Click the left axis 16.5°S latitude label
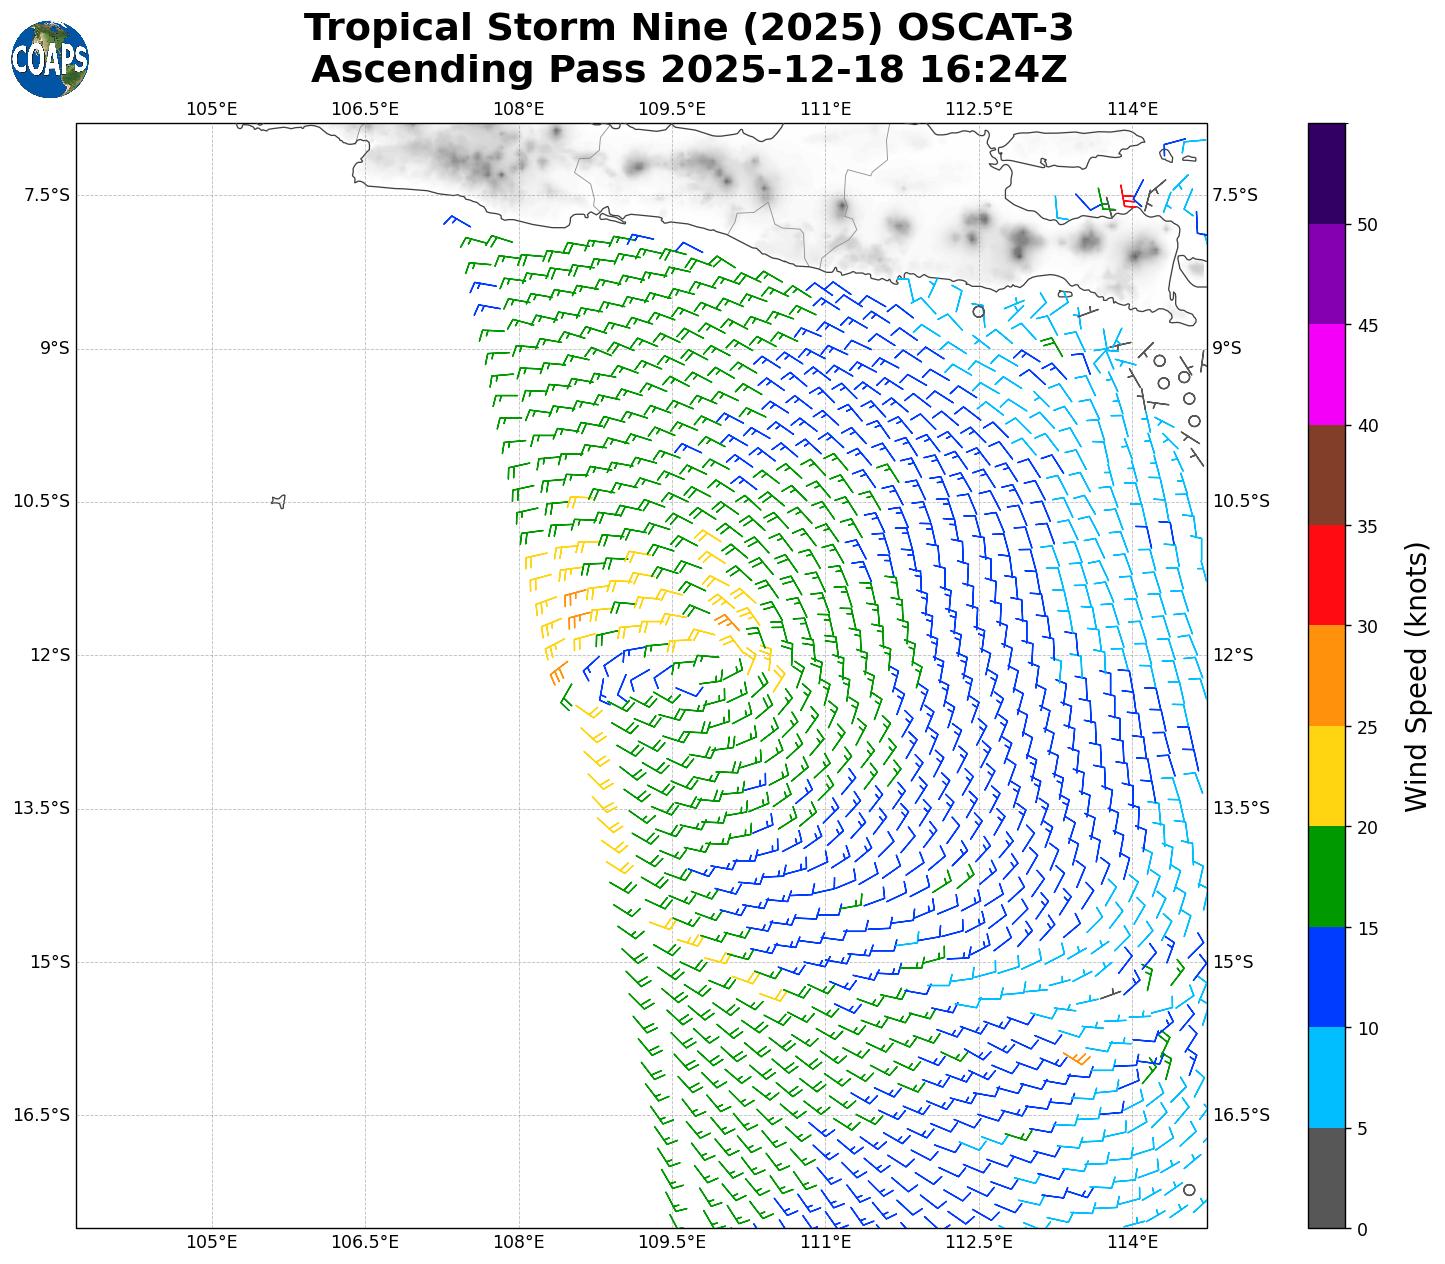 pyautogui.click(x=41, y=1115)
